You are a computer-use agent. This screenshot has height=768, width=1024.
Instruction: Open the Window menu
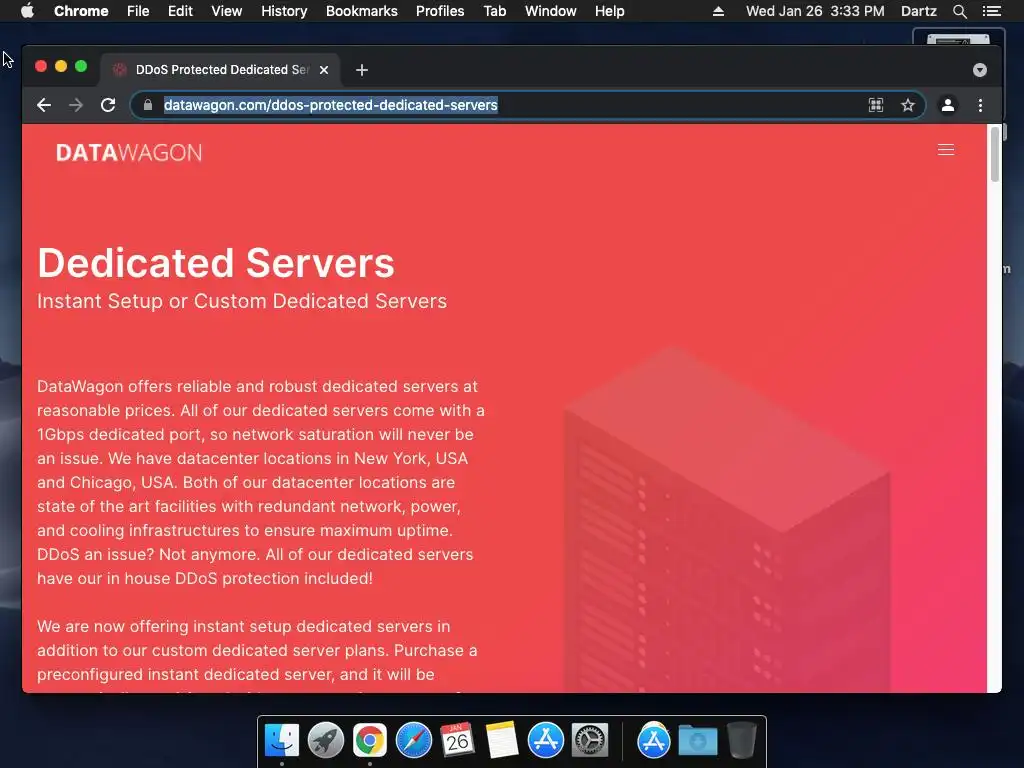pos(551,11)
